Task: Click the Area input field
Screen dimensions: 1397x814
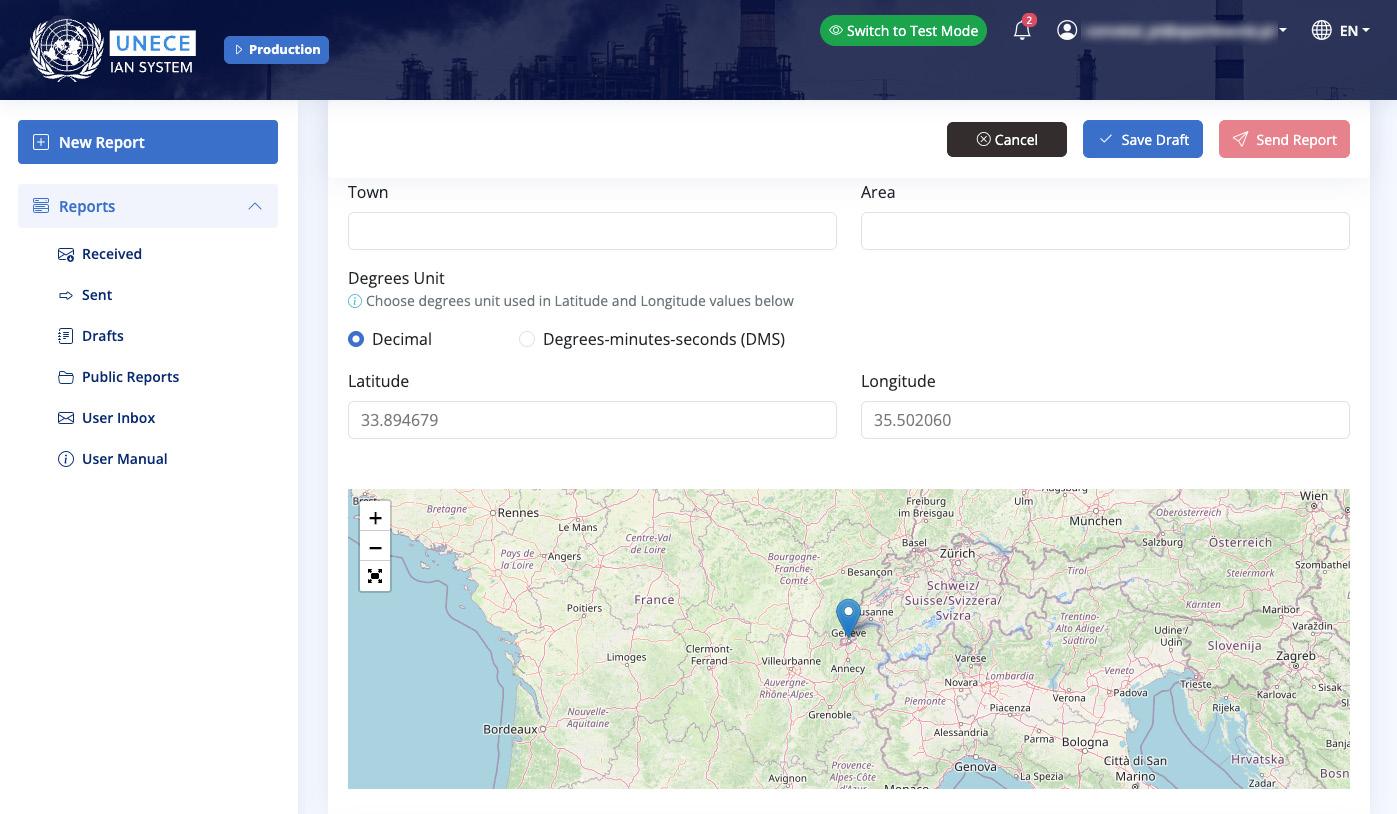Action: pyautogui.click(x=1105, y=231)
